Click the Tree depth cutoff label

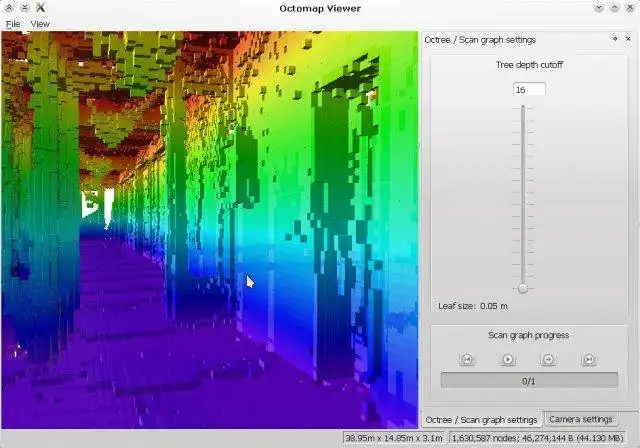[529, 64]
